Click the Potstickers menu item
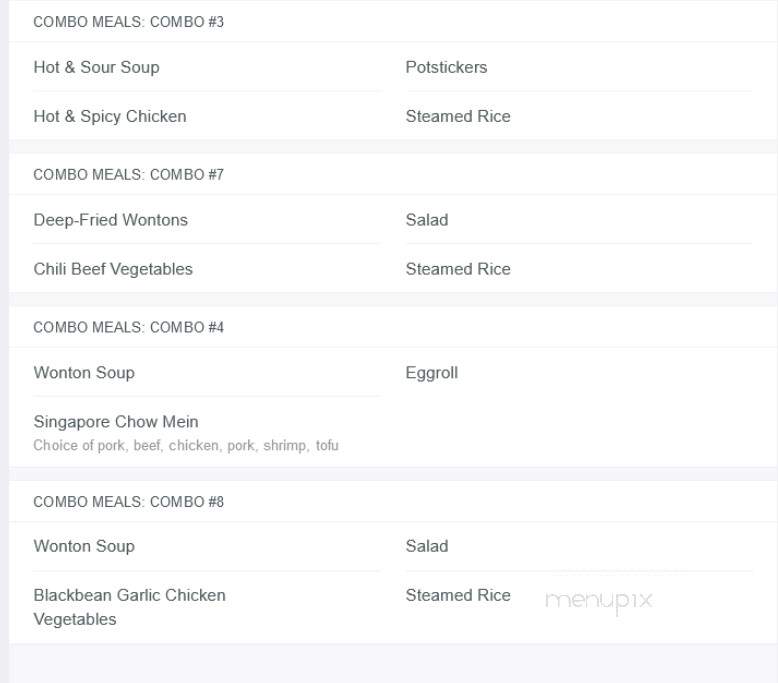Image resolution: width=778 pixels, height=683 pixels. tap(447, 67)
